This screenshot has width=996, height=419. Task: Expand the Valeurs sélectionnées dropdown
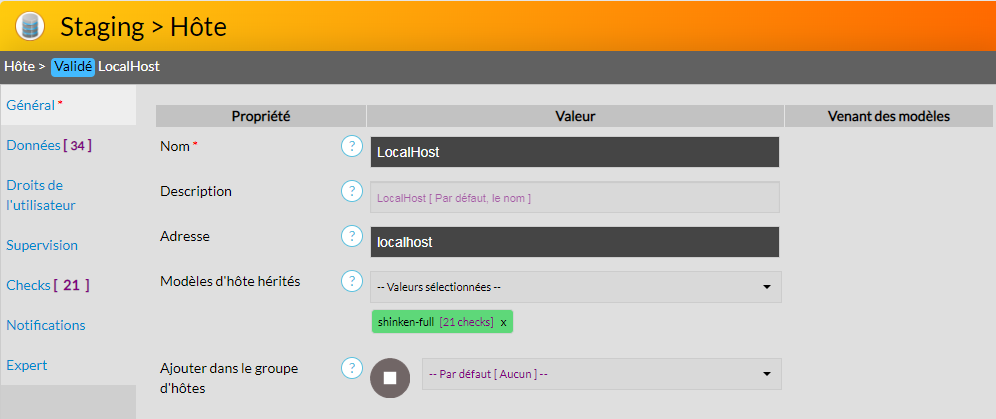[575, 287]
